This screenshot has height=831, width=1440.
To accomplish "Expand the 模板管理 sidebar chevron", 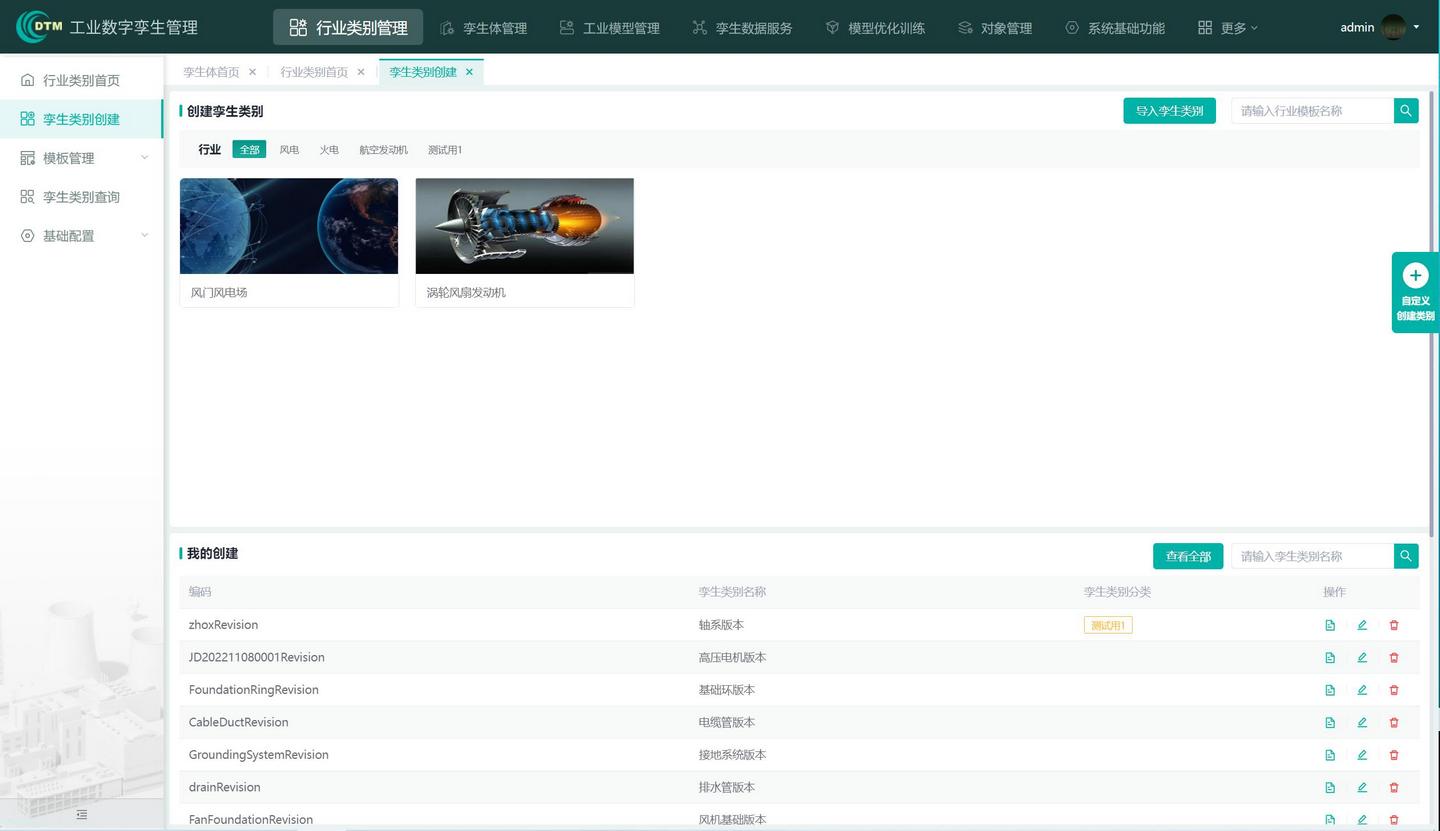I will click(x=144, y=158).
